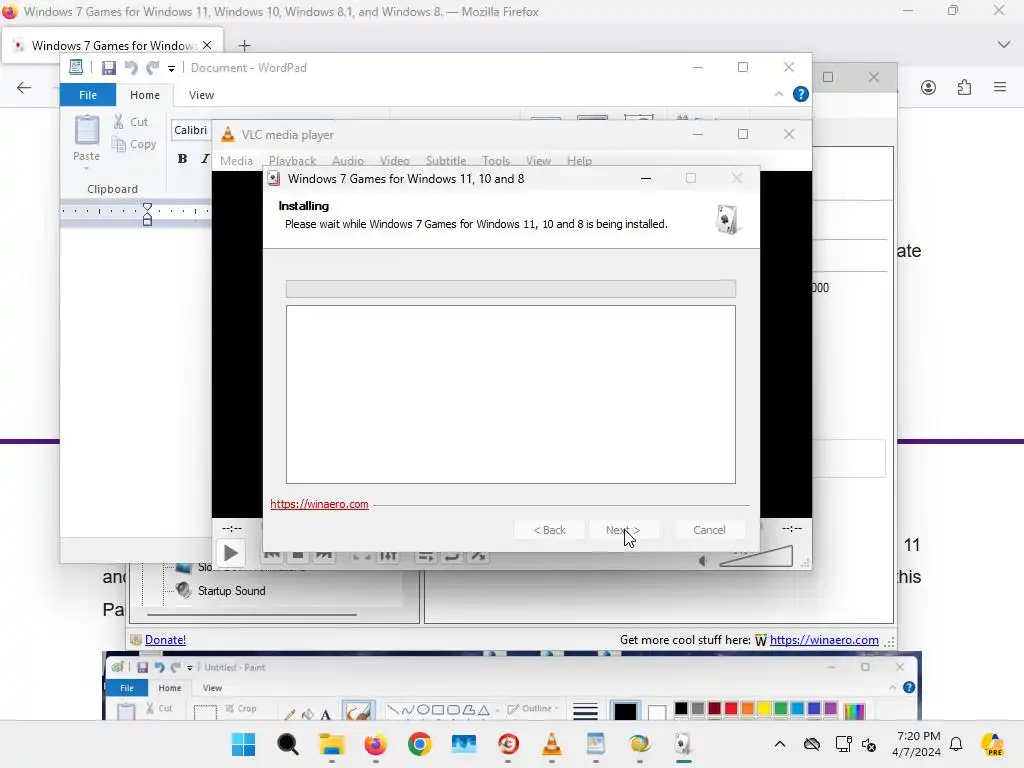Toggle Bold formatting in WordPad

pyautogui.click(x=182, y=158)
